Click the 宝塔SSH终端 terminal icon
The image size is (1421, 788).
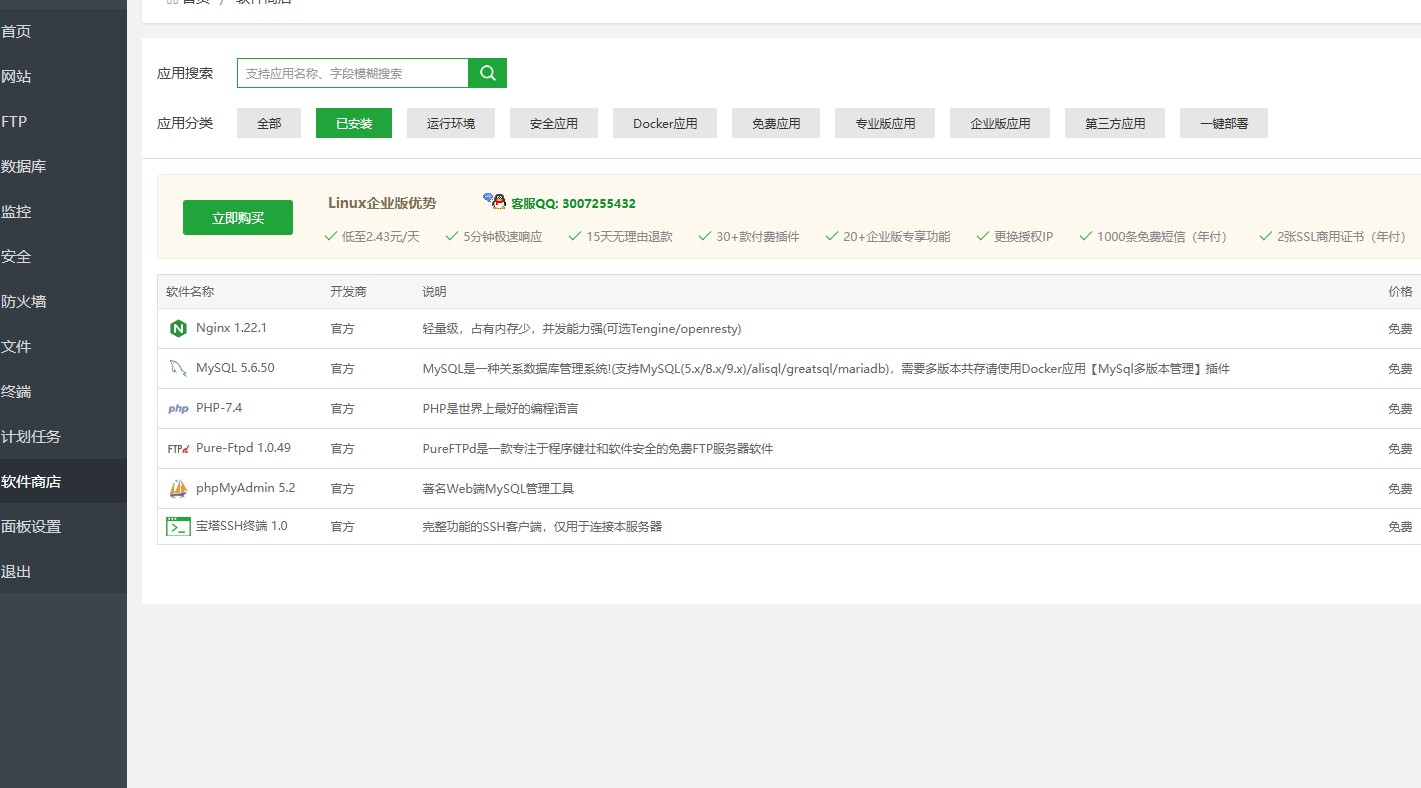pos(178,526)
